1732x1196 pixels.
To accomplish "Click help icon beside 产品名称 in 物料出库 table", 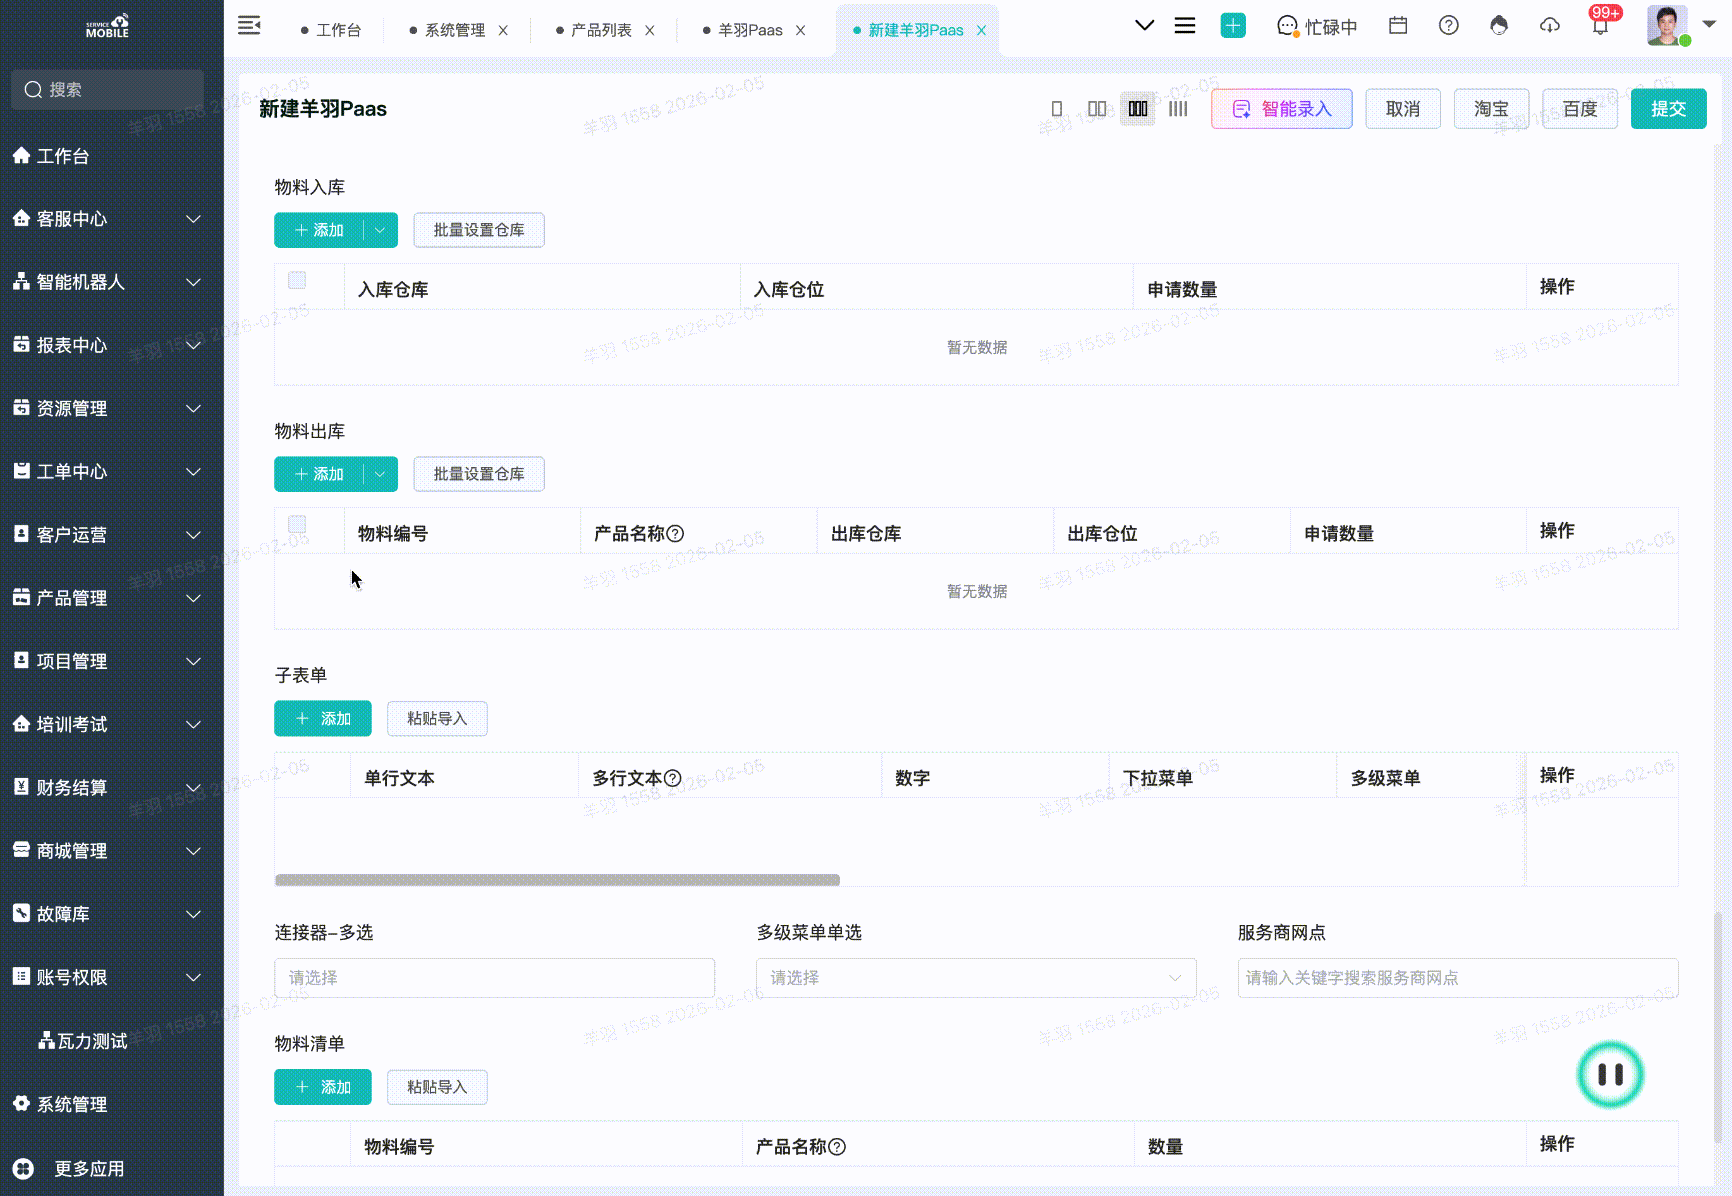I will coord(675,534).
